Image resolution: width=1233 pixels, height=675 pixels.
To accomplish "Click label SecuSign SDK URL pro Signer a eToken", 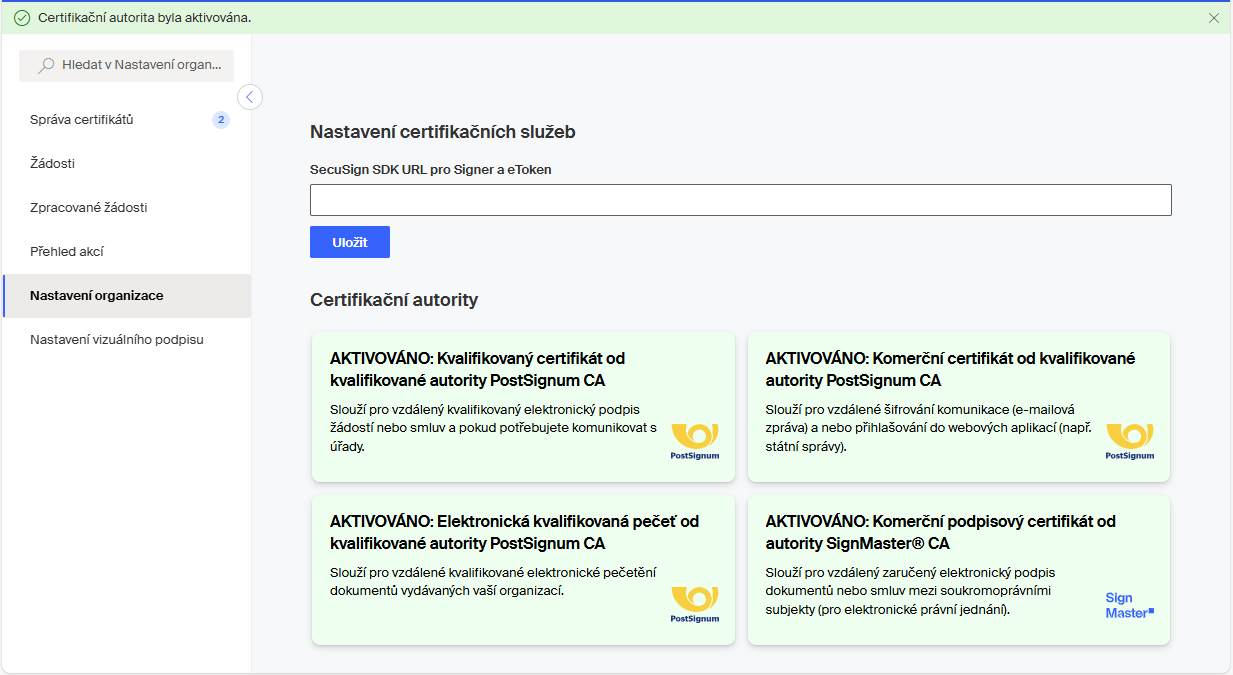I will pyautogui.click(x=431, y=170).
